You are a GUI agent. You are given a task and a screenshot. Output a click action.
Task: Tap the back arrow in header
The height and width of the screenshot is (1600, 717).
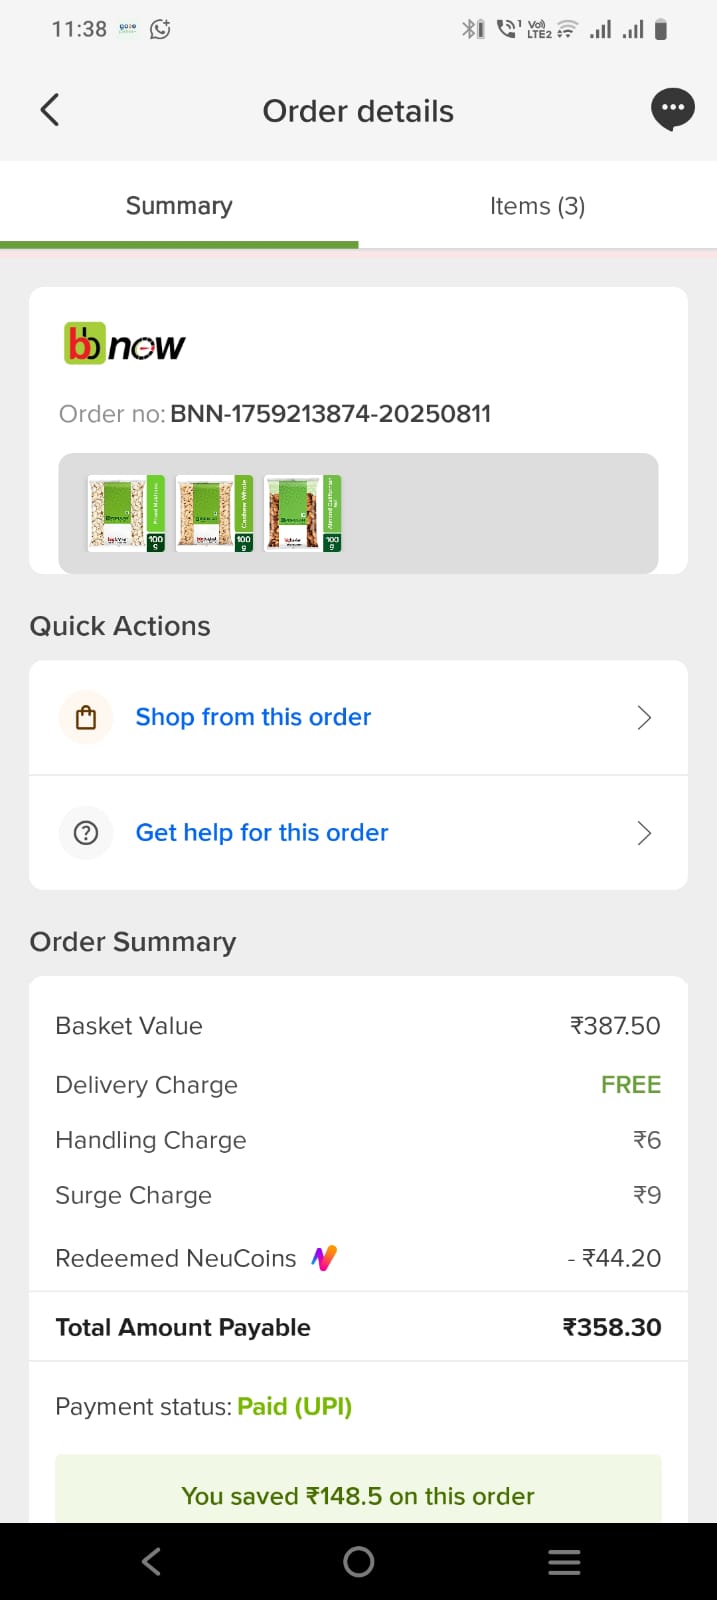(x=50, y=110)
